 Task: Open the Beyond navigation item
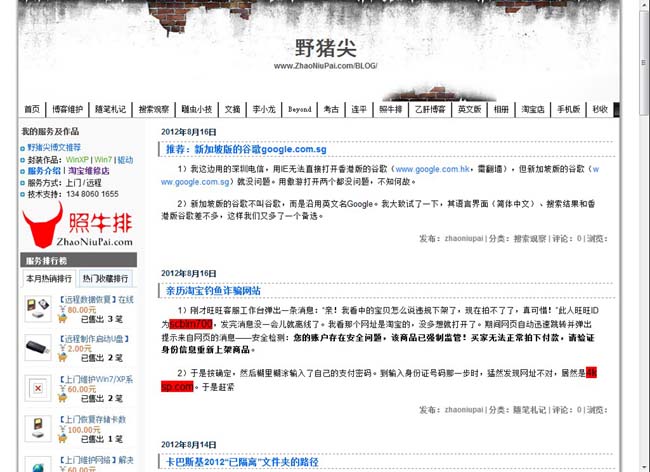[x=299, y=109]
